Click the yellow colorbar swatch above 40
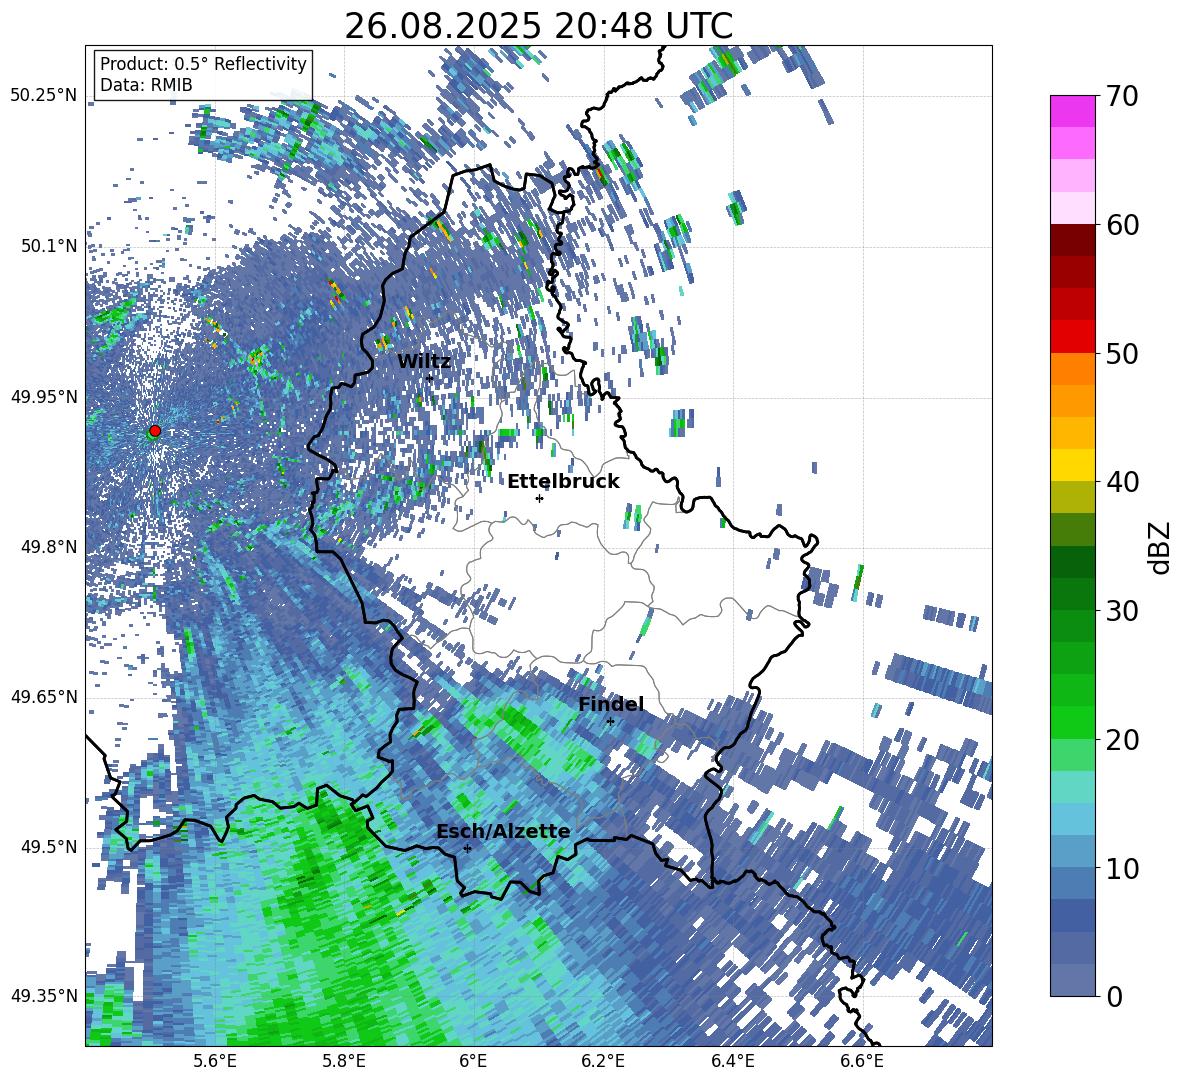 [x=1072, y=465]
